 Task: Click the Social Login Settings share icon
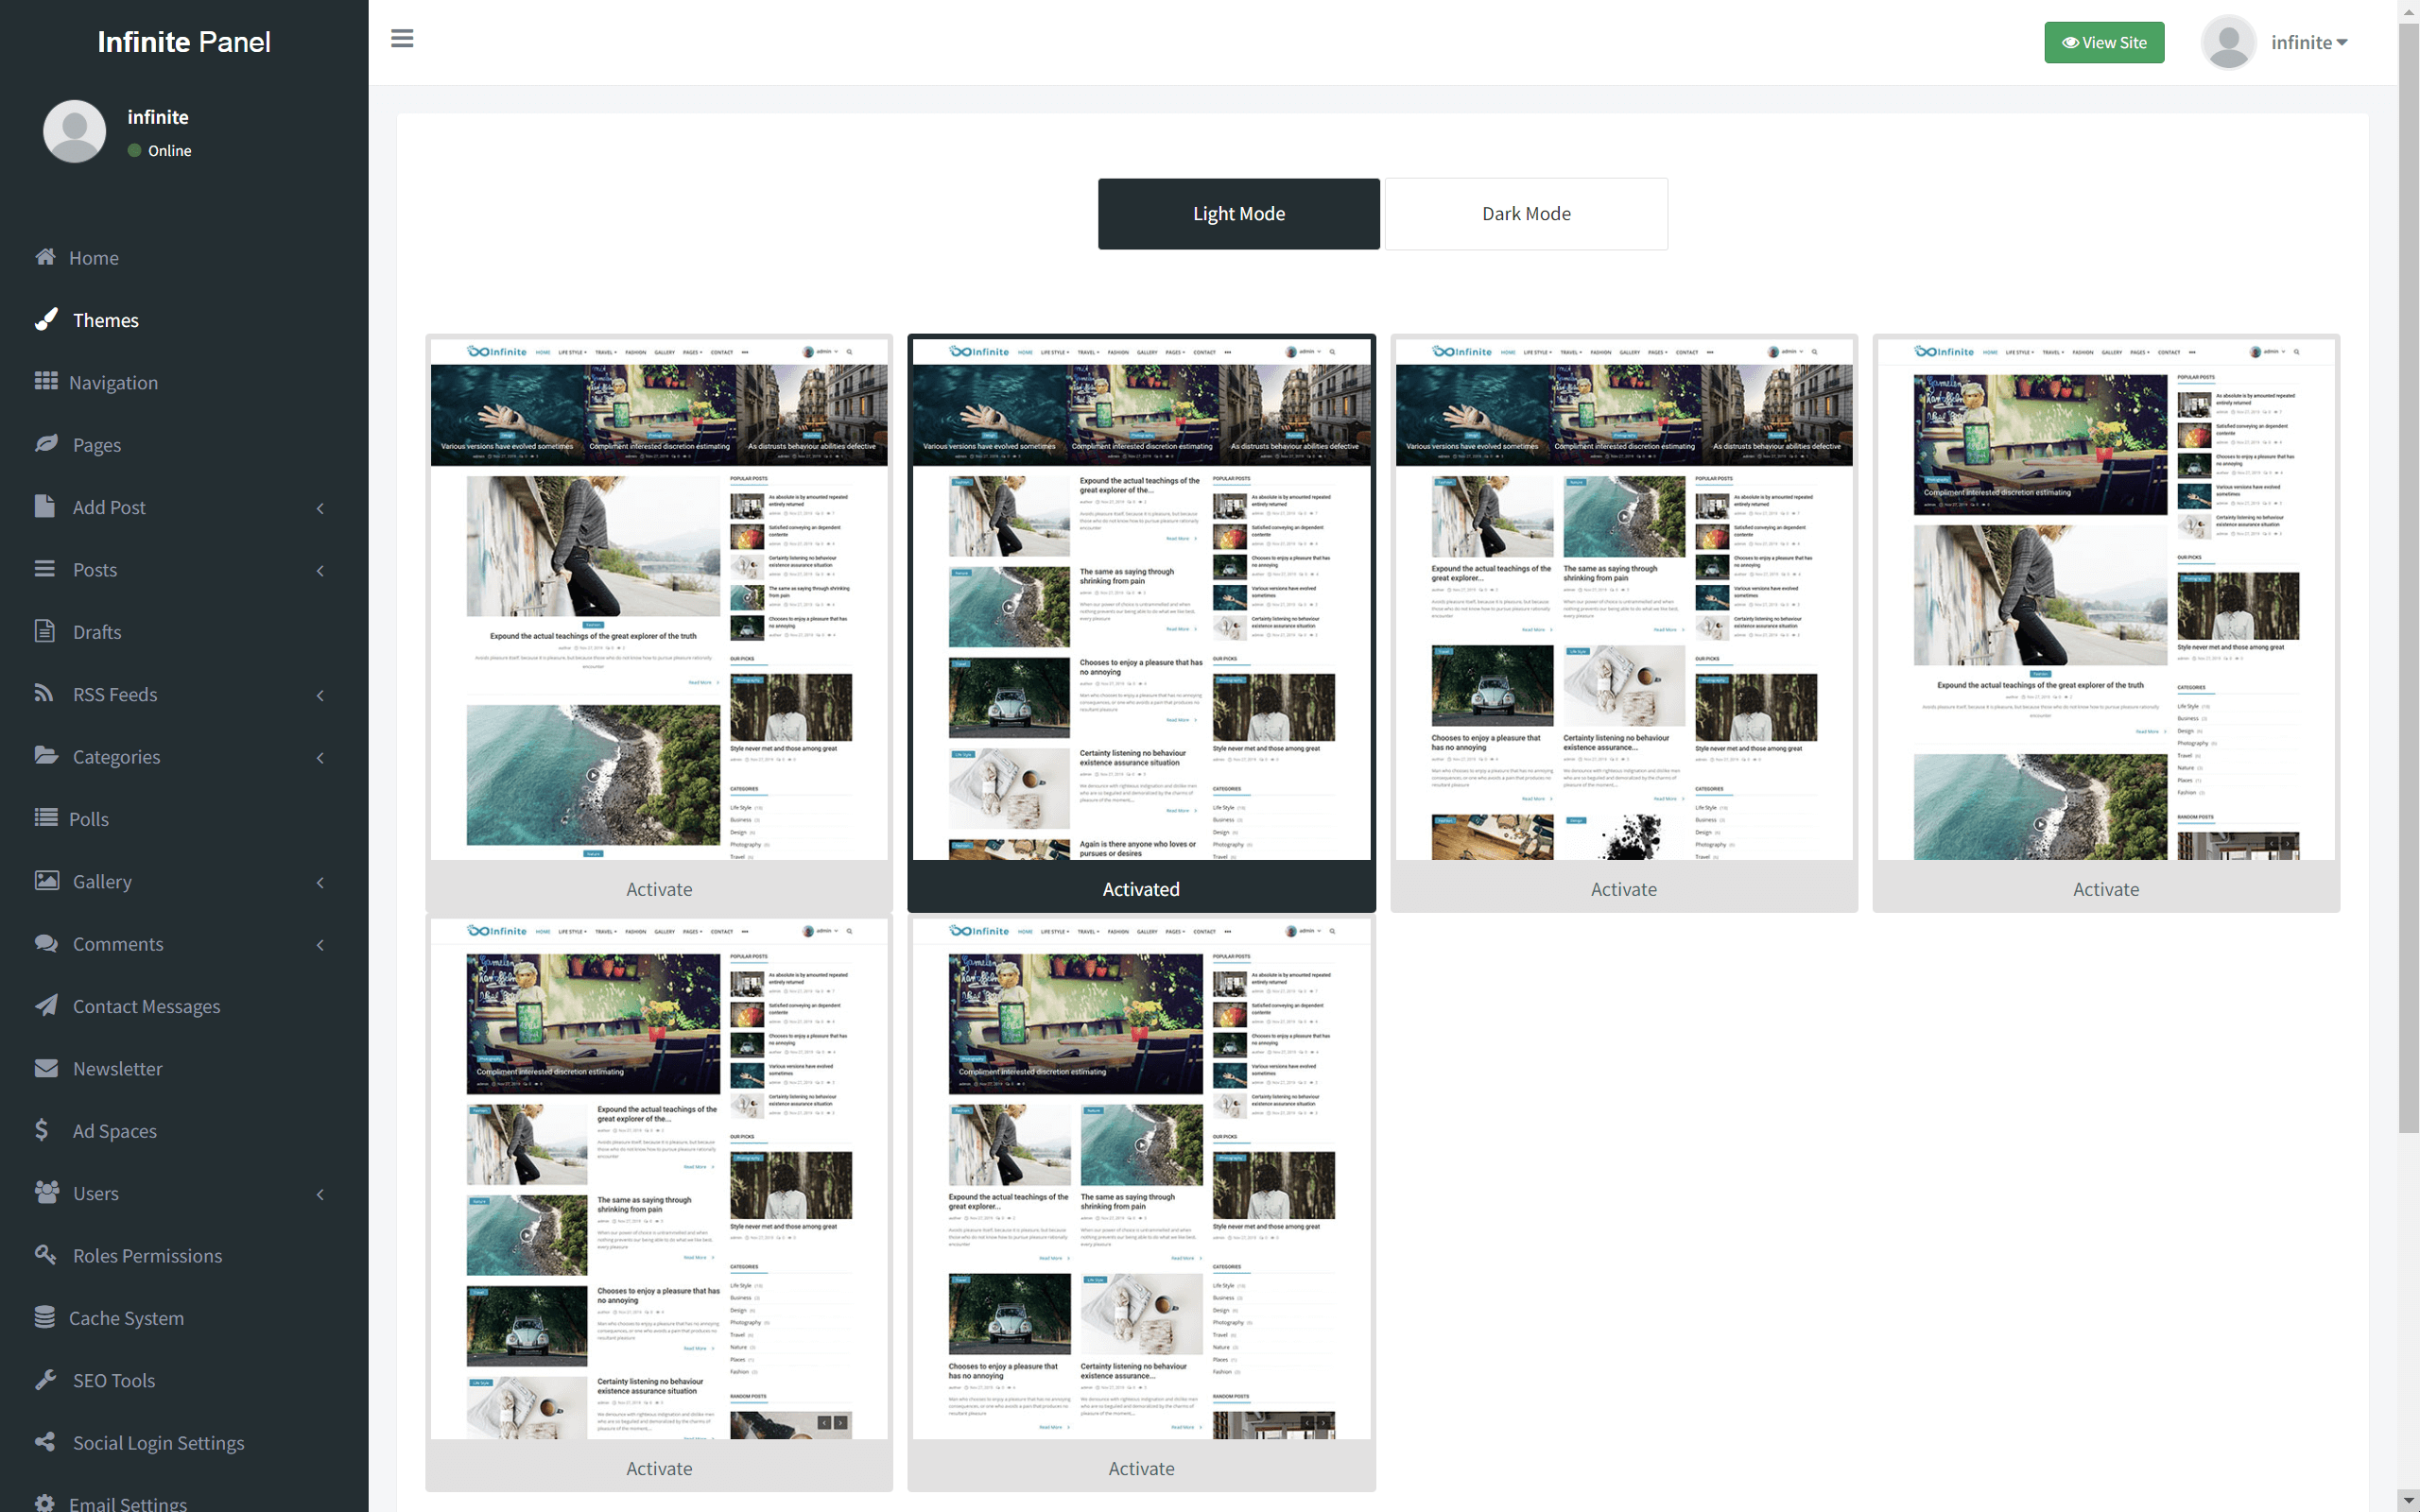coord(46,1442)
